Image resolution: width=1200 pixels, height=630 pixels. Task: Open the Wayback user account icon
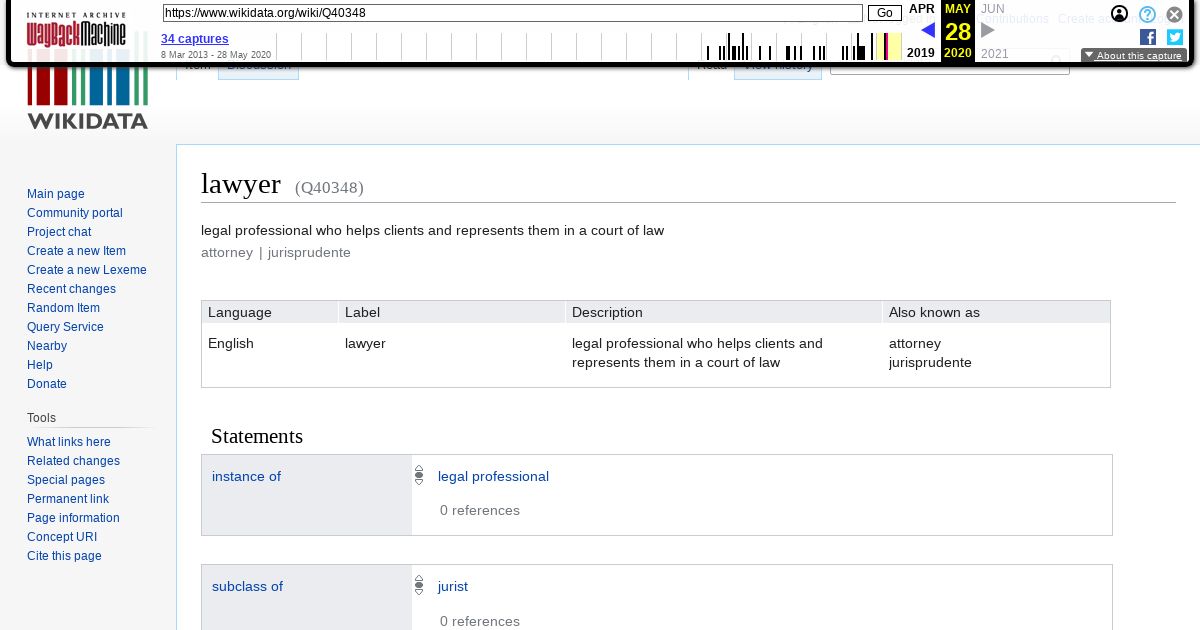pos(1120,14)
